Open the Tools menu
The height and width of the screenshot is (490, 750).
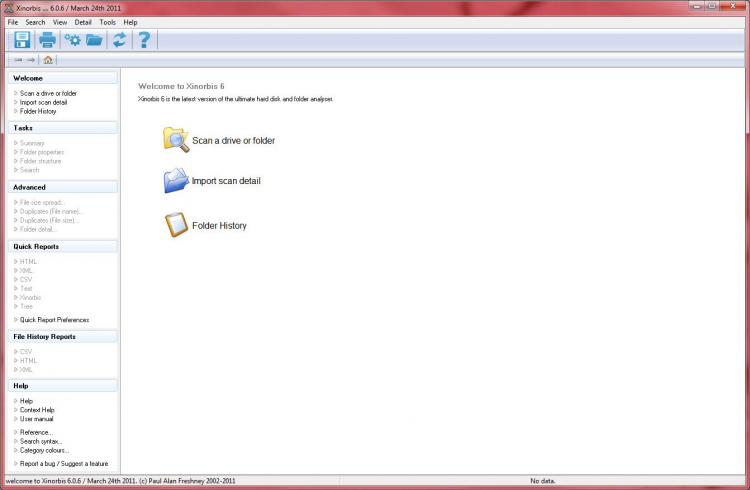tap(108, 22)
